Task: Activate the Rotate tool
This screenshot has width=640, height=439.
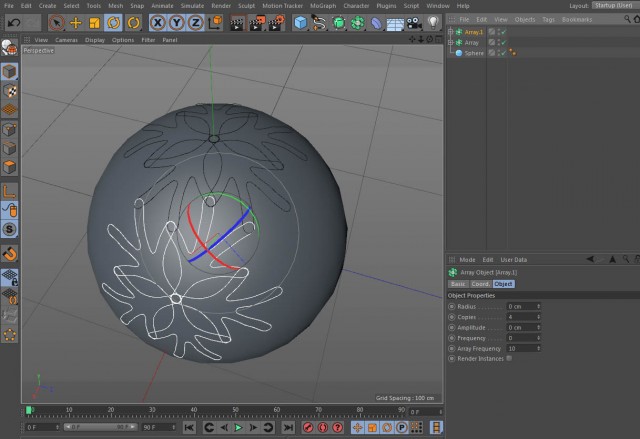Action: [x=113, y=23]
